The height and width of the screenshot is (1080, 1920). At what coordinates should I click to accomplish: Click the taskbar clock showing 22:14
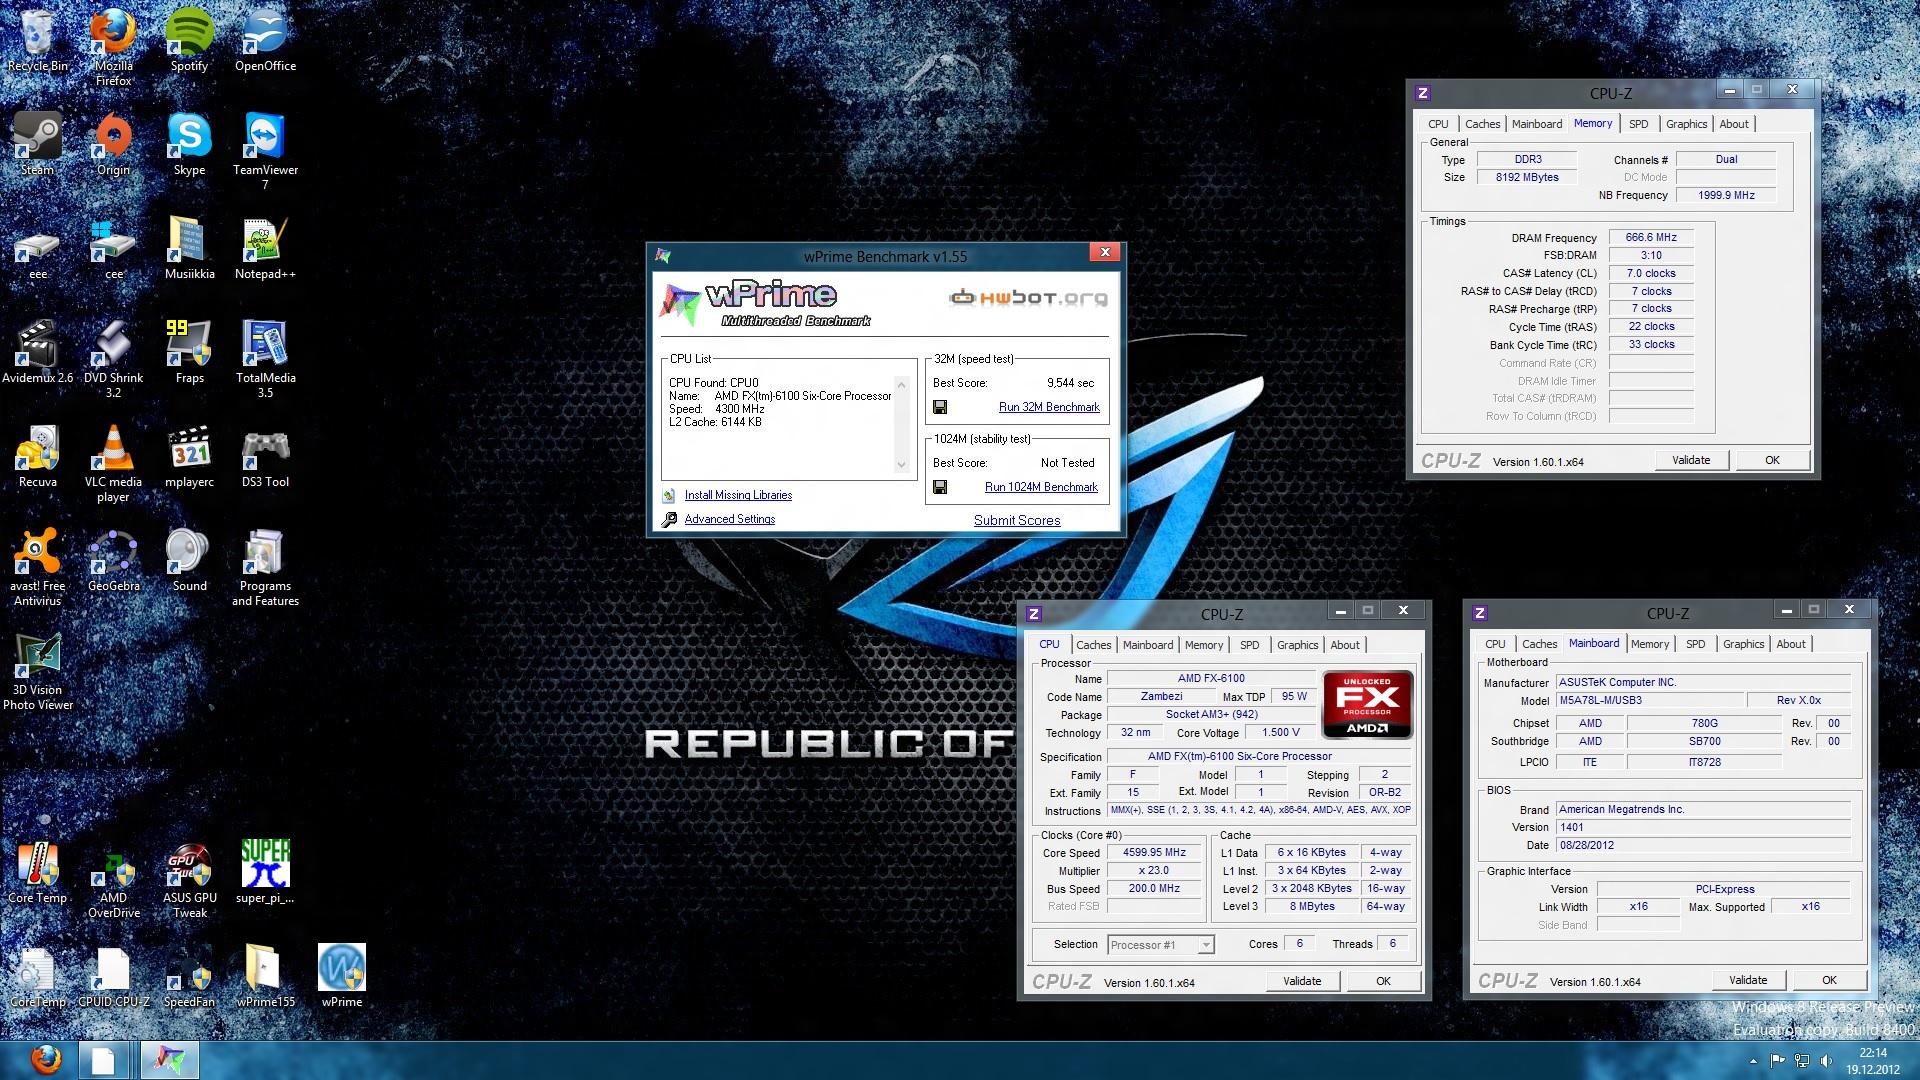point(1873,1061)
